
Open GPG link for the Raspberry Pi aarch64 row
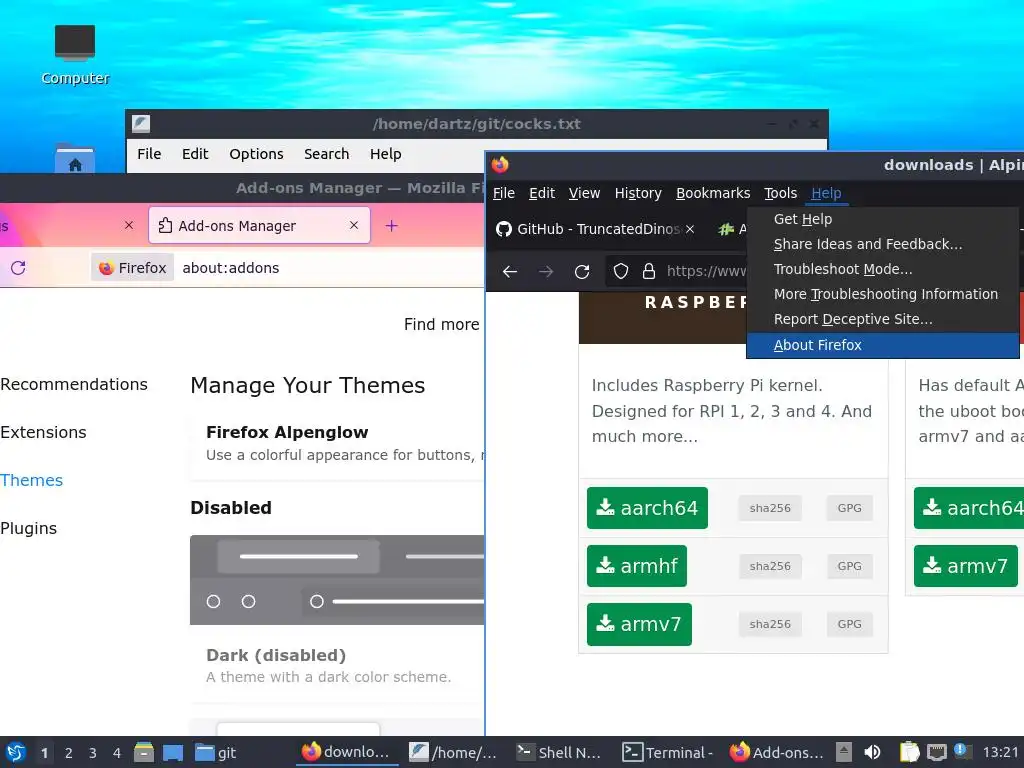click(850, 508)
